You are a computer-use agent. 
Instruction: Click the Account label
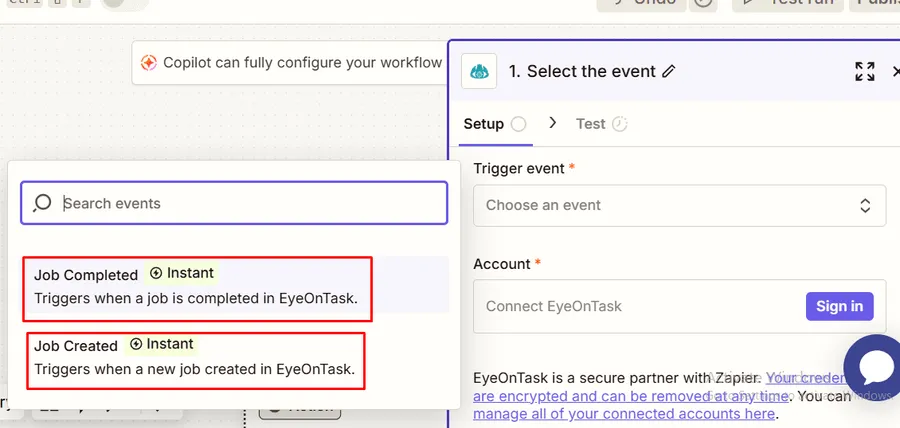(x=502, y=264)
